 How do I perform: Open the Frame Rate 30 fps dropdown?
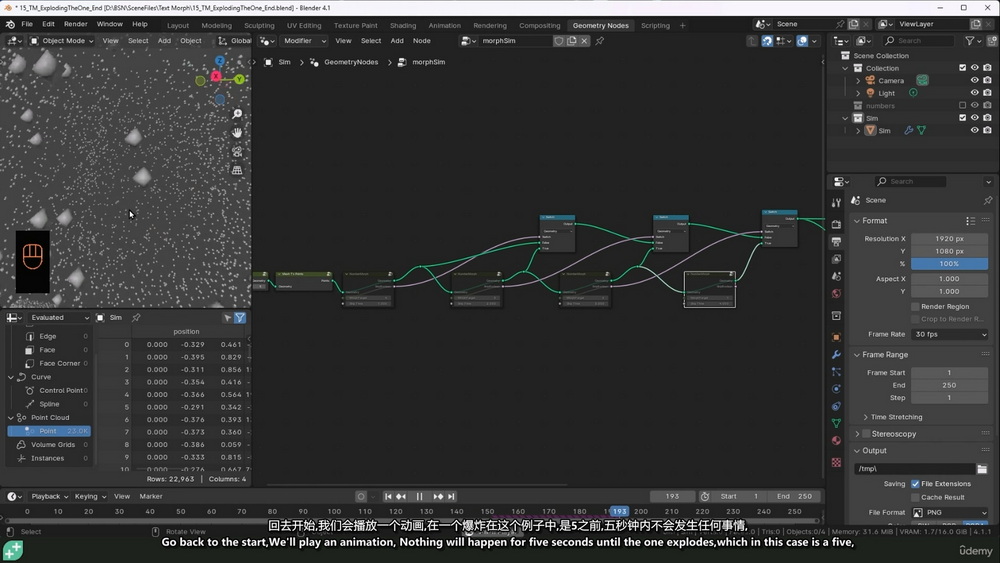point(950,334)
